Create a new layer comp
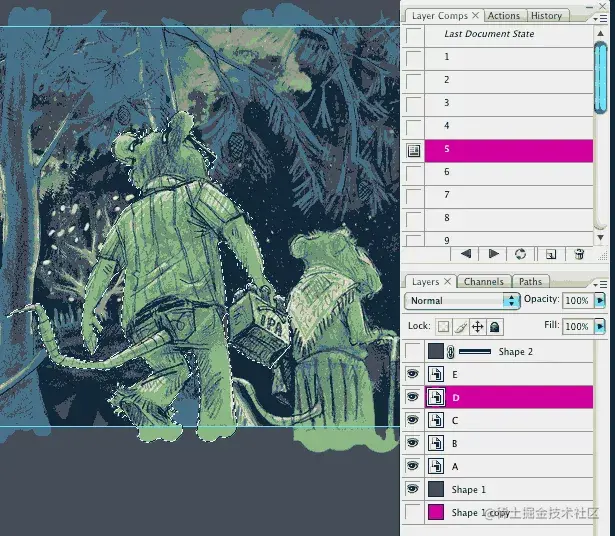615x536 pixels. (x=551, y=254)
